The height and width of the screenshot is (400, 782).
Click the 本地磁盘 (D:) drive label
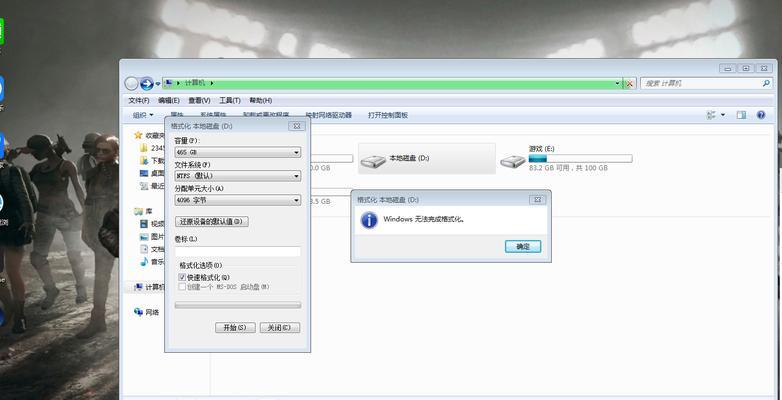click(409, 158)
